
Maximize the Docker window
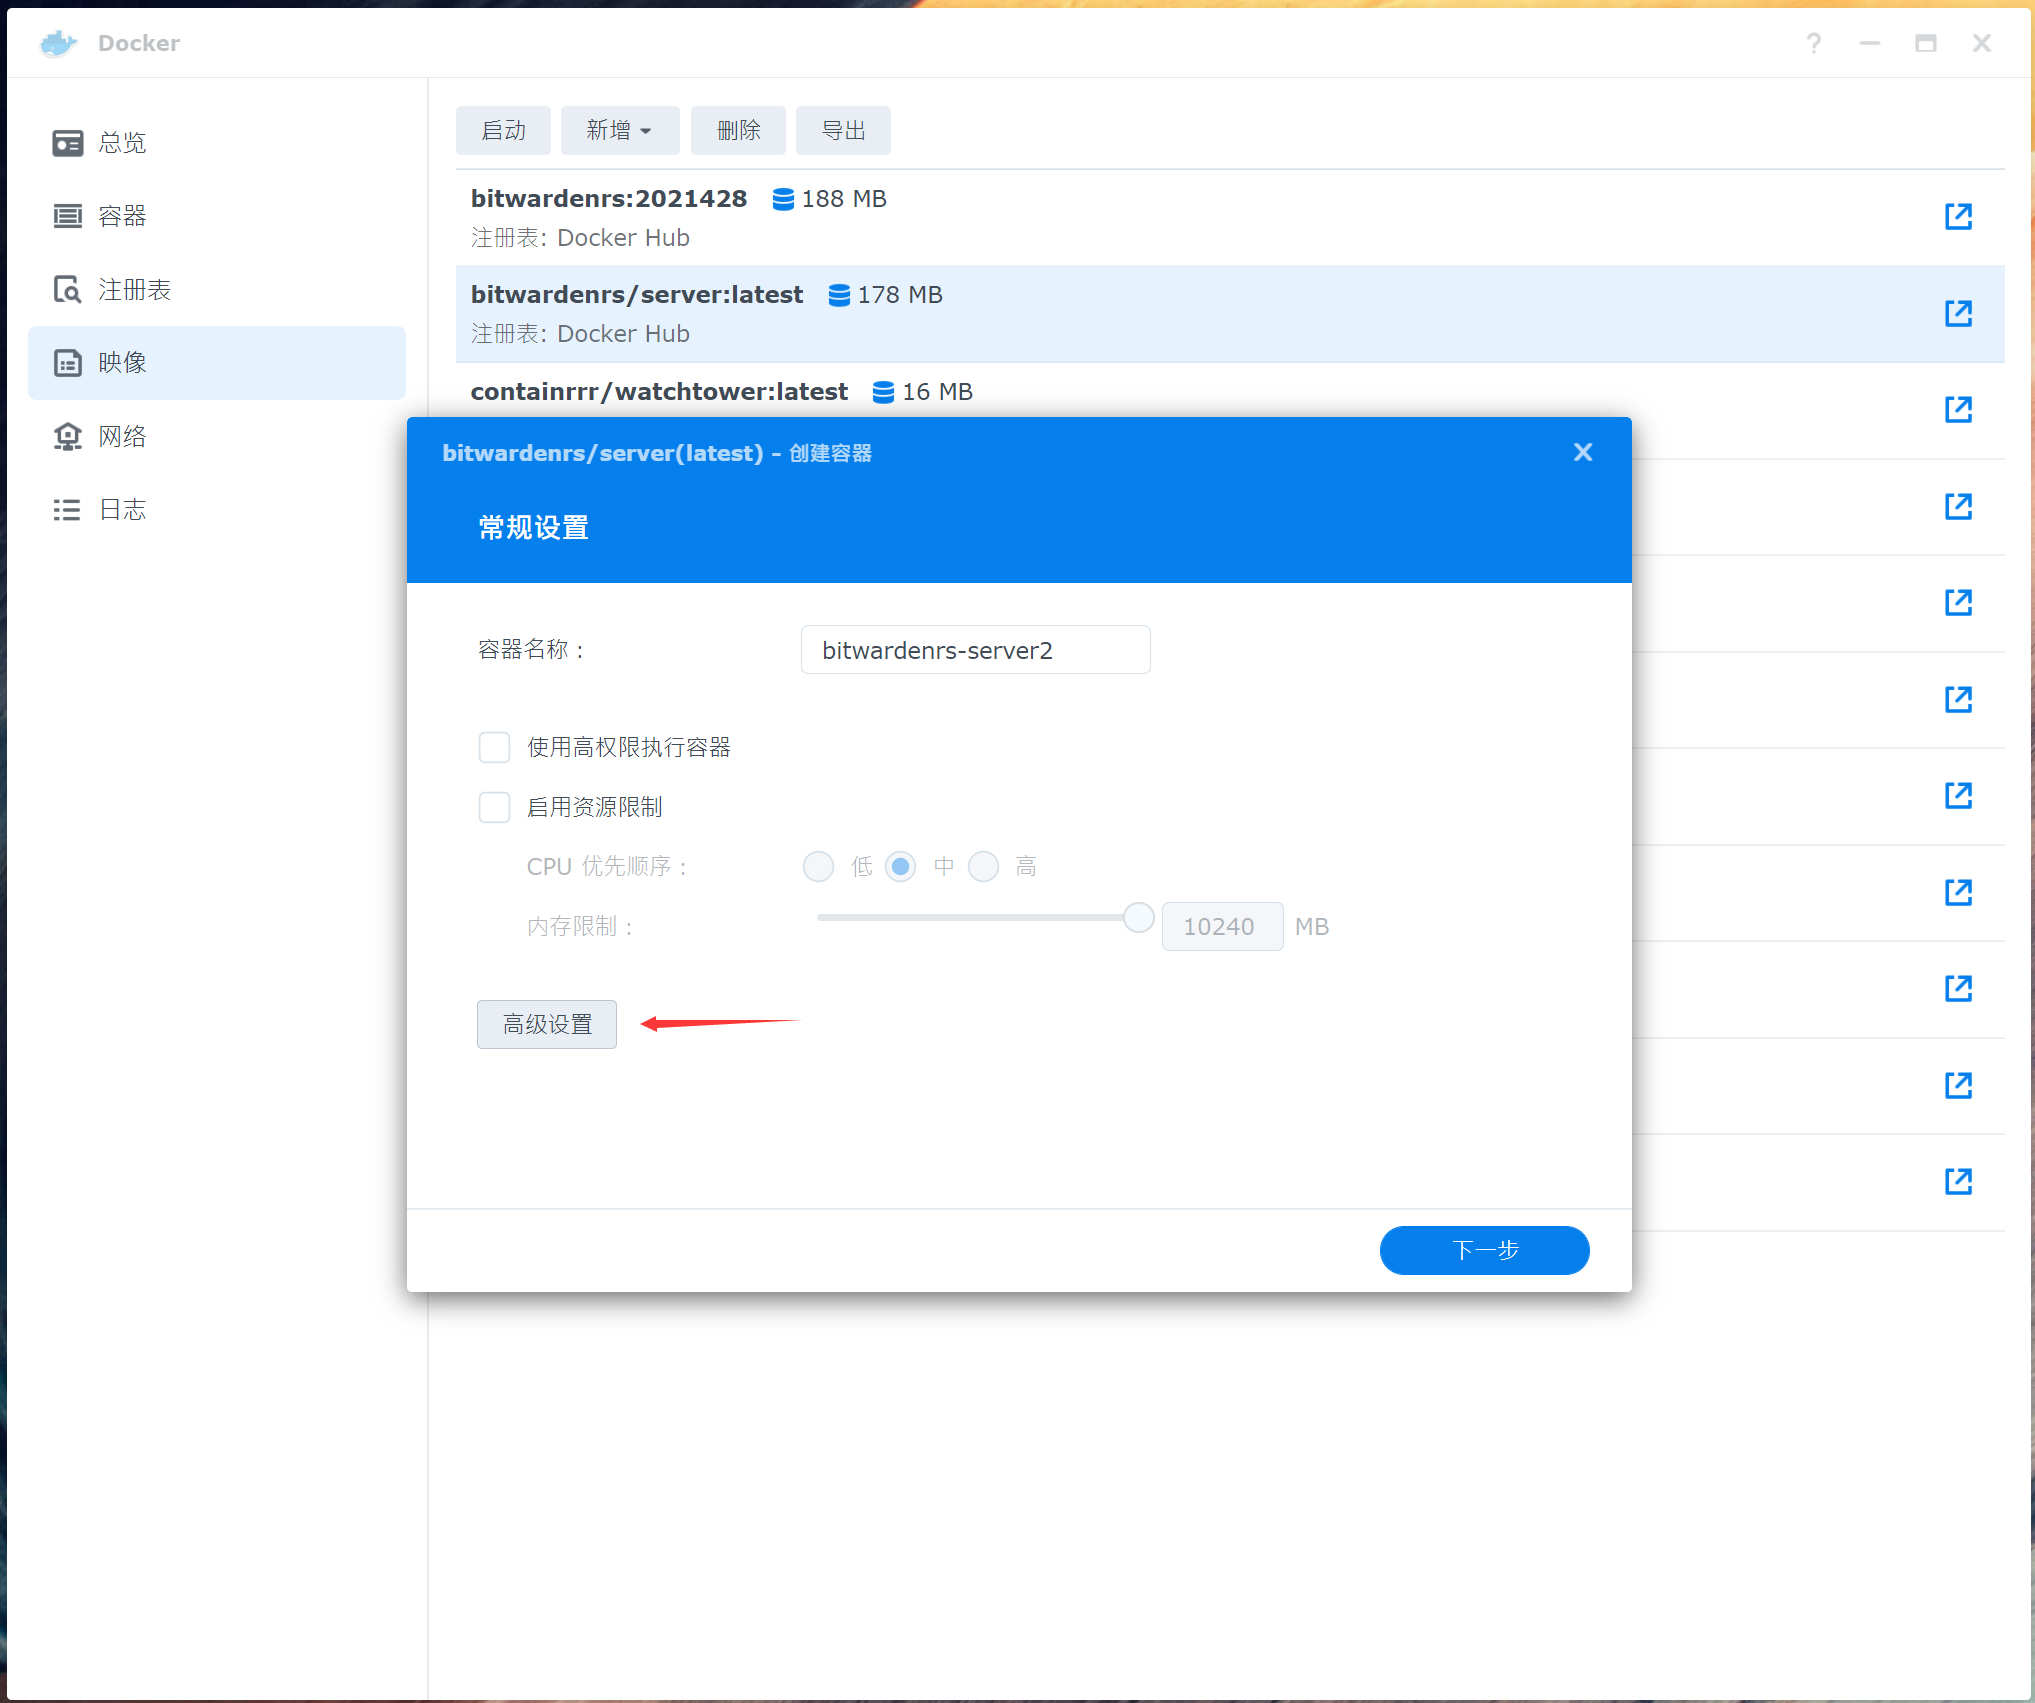click(x=1926, y=43)
